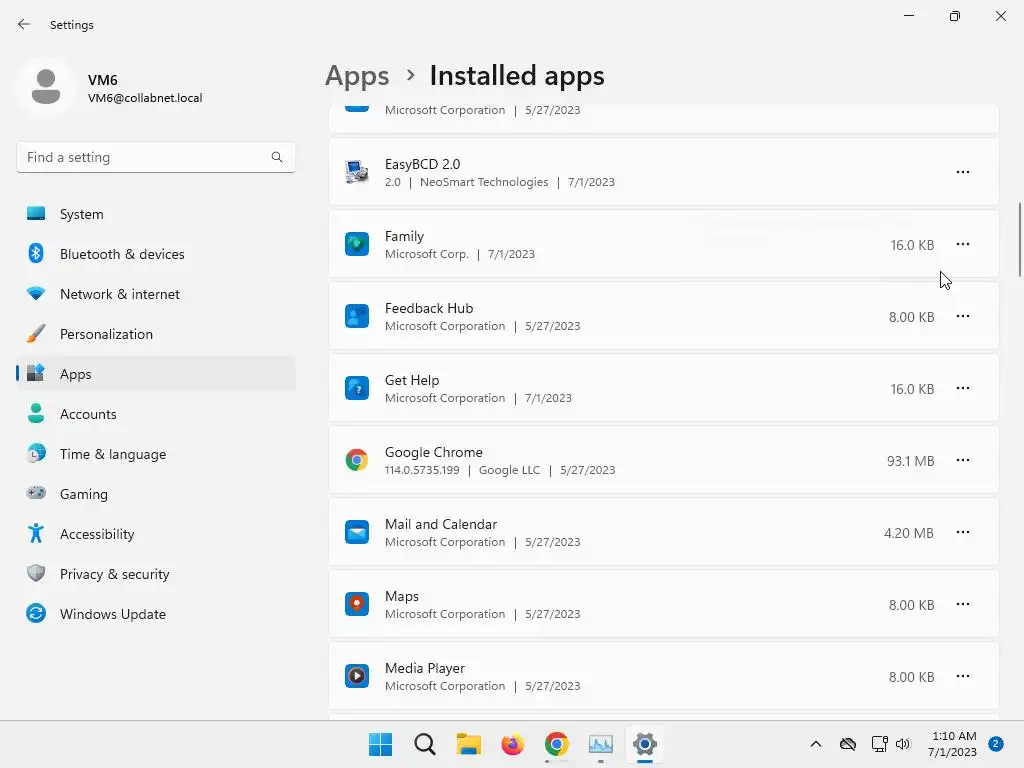Select Privacy & security in sidebar
The height and width of the screenshot is (768, 1024).
[114, 574]
